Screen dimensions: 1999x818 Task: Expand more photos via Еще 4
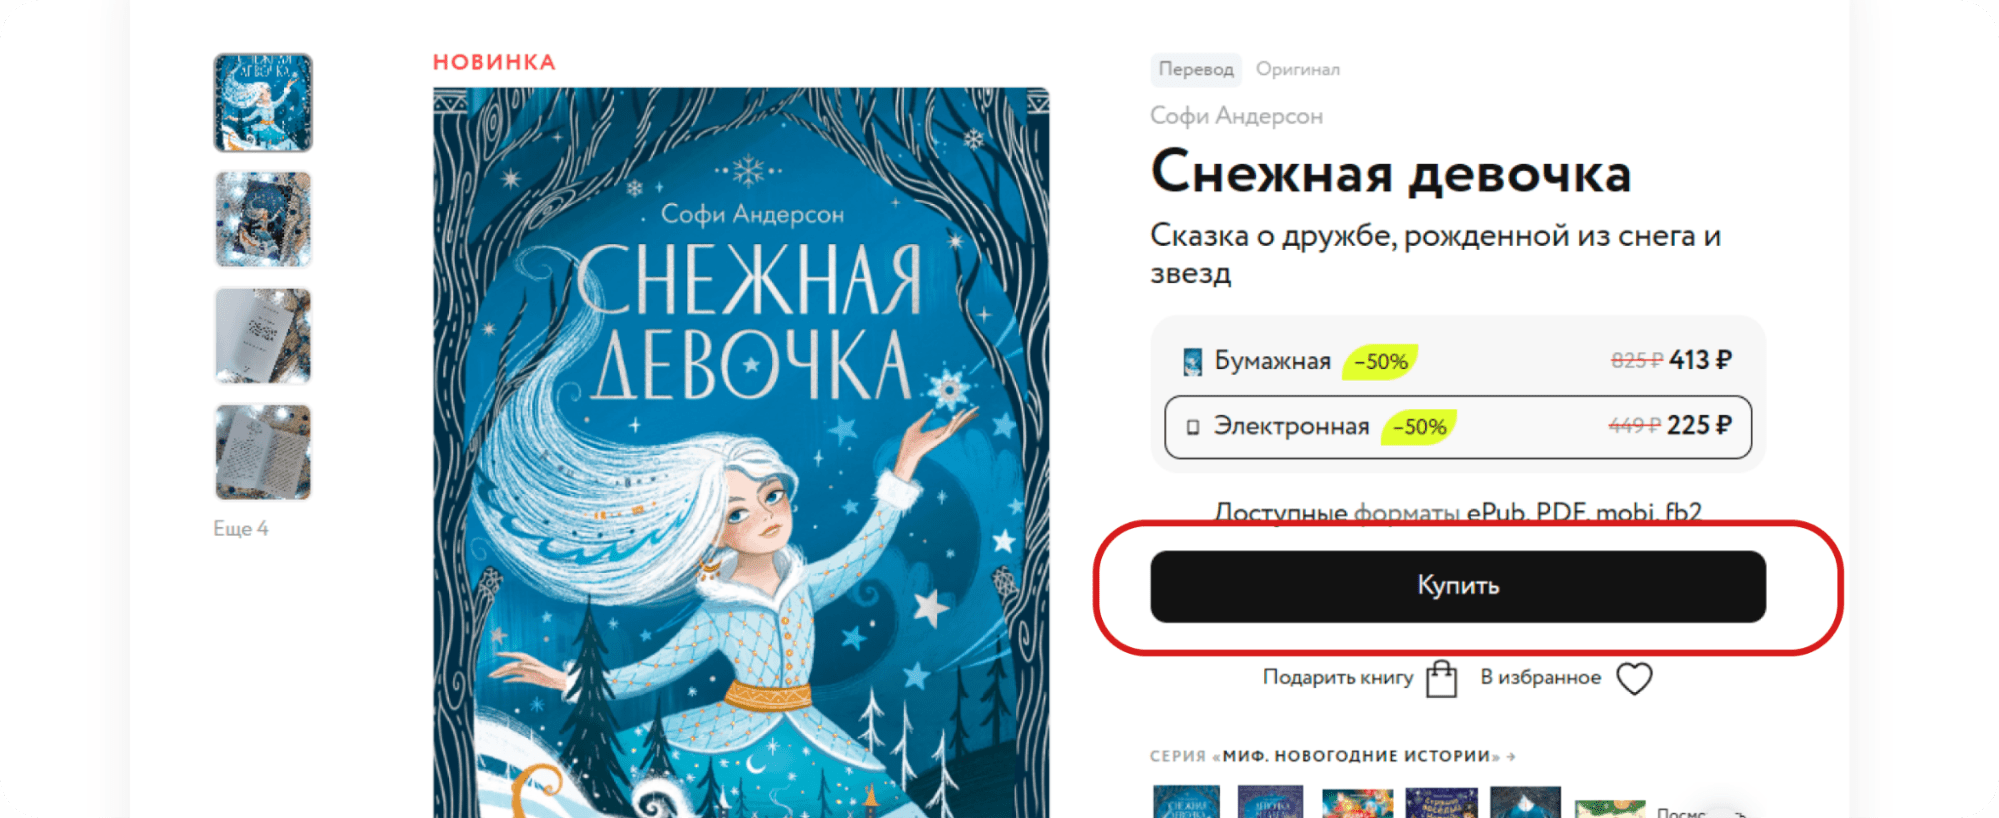coord(240,528)
